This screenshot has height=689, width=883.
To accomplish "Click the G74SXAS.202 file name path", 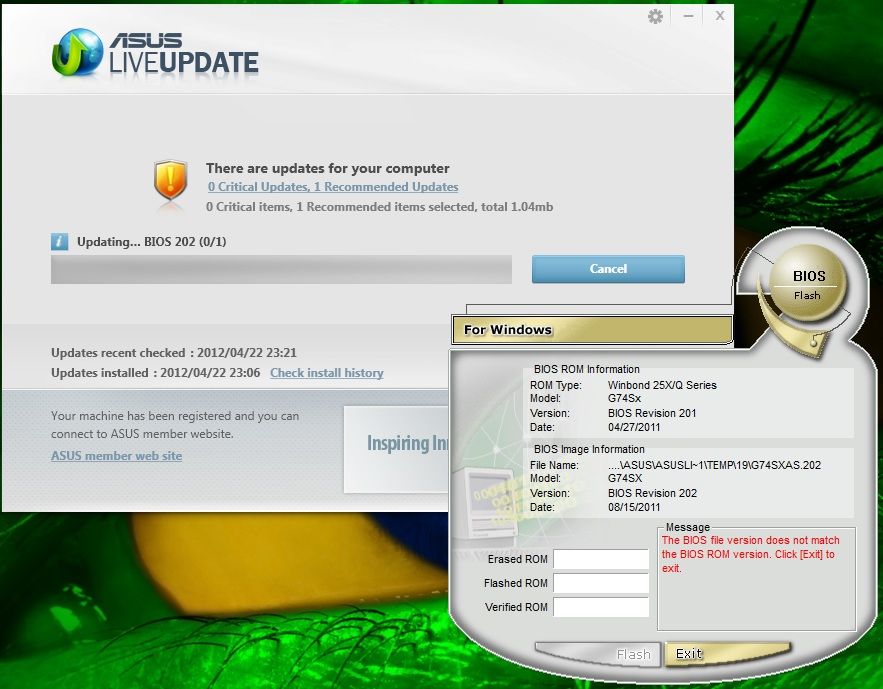I will [714, 465].
